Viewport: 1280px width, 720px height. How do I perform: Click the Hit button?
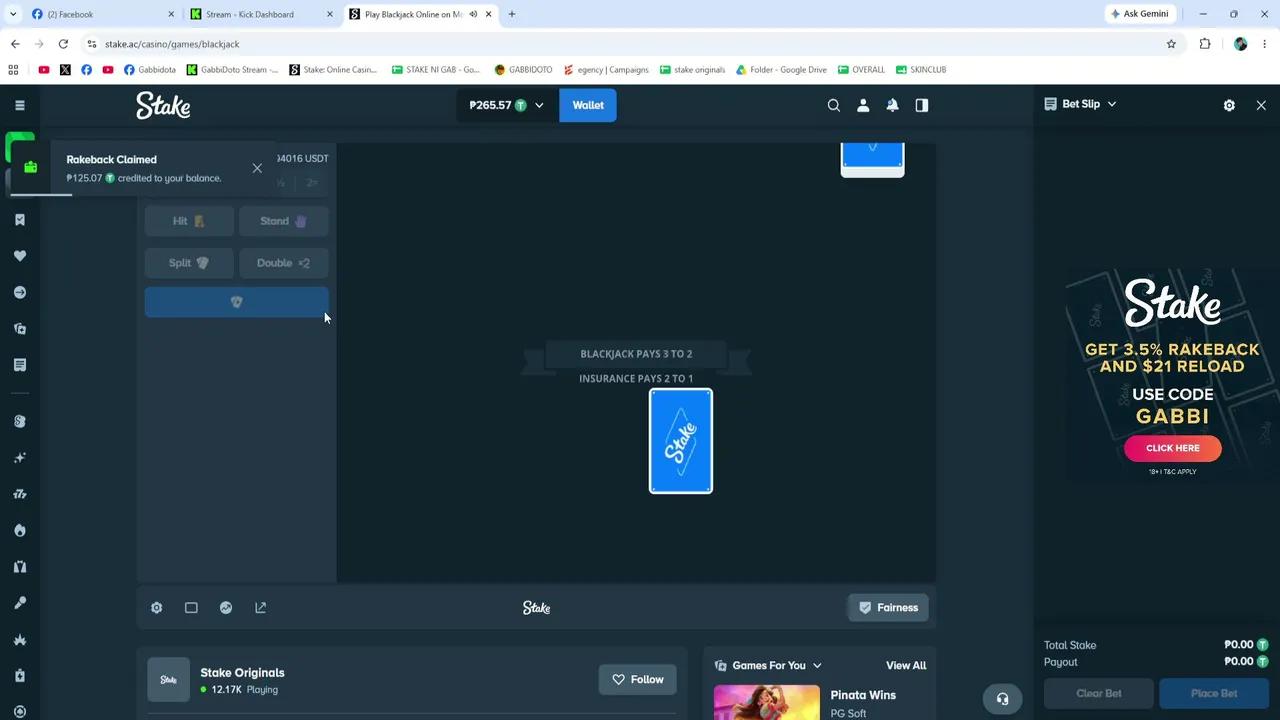pos(189,221)
